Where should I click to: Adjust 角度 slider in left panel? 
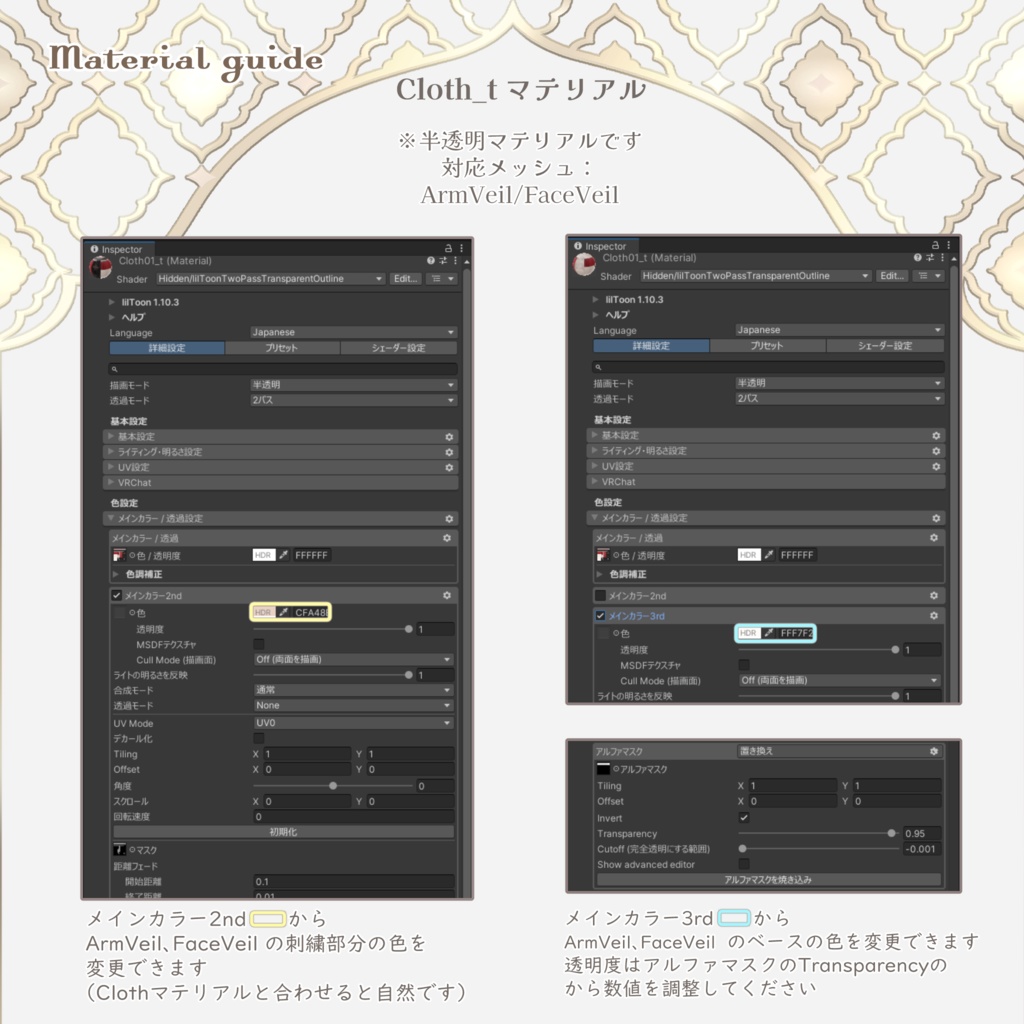coord(333,786)
